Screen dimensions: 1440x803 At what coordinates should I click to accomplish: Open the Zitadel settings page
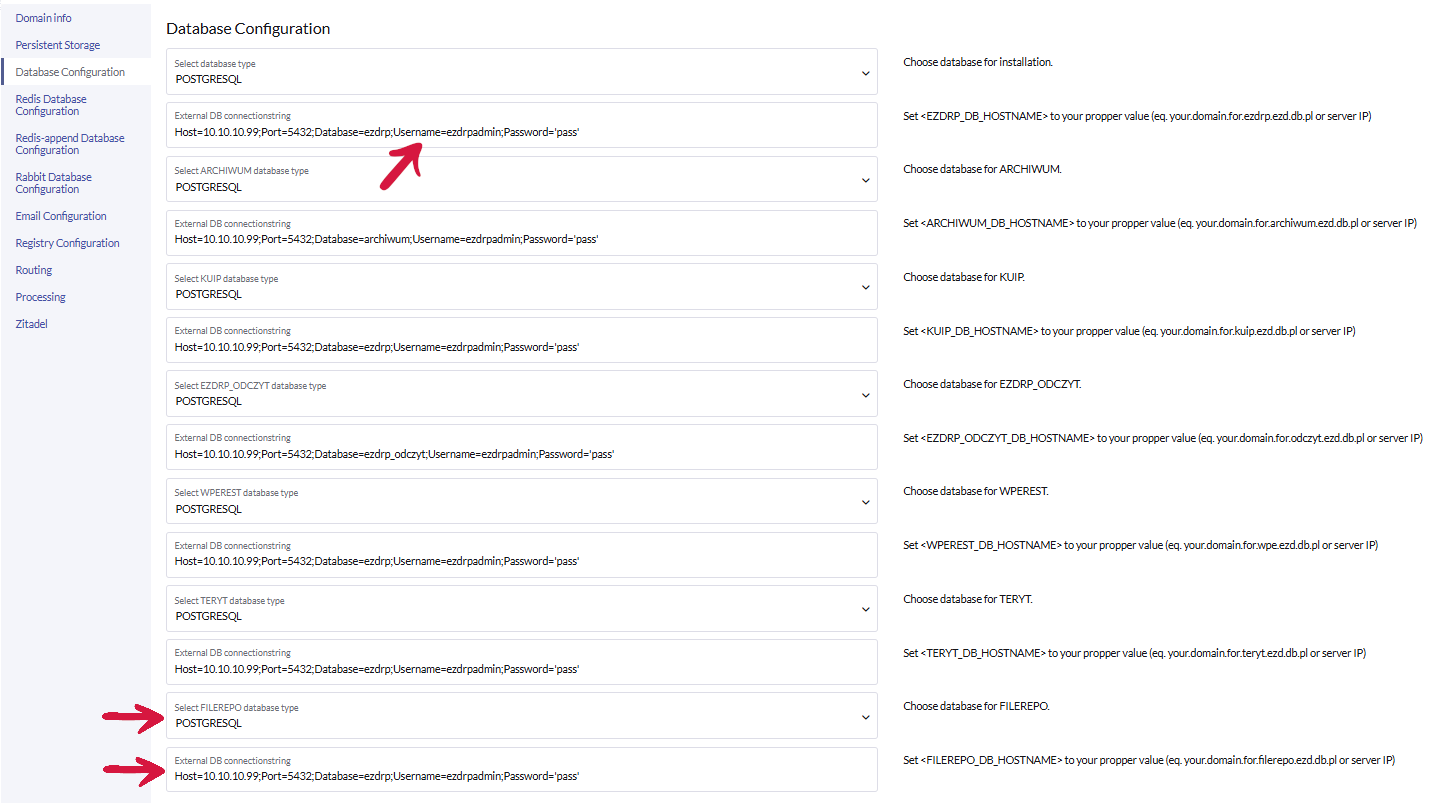31,324
